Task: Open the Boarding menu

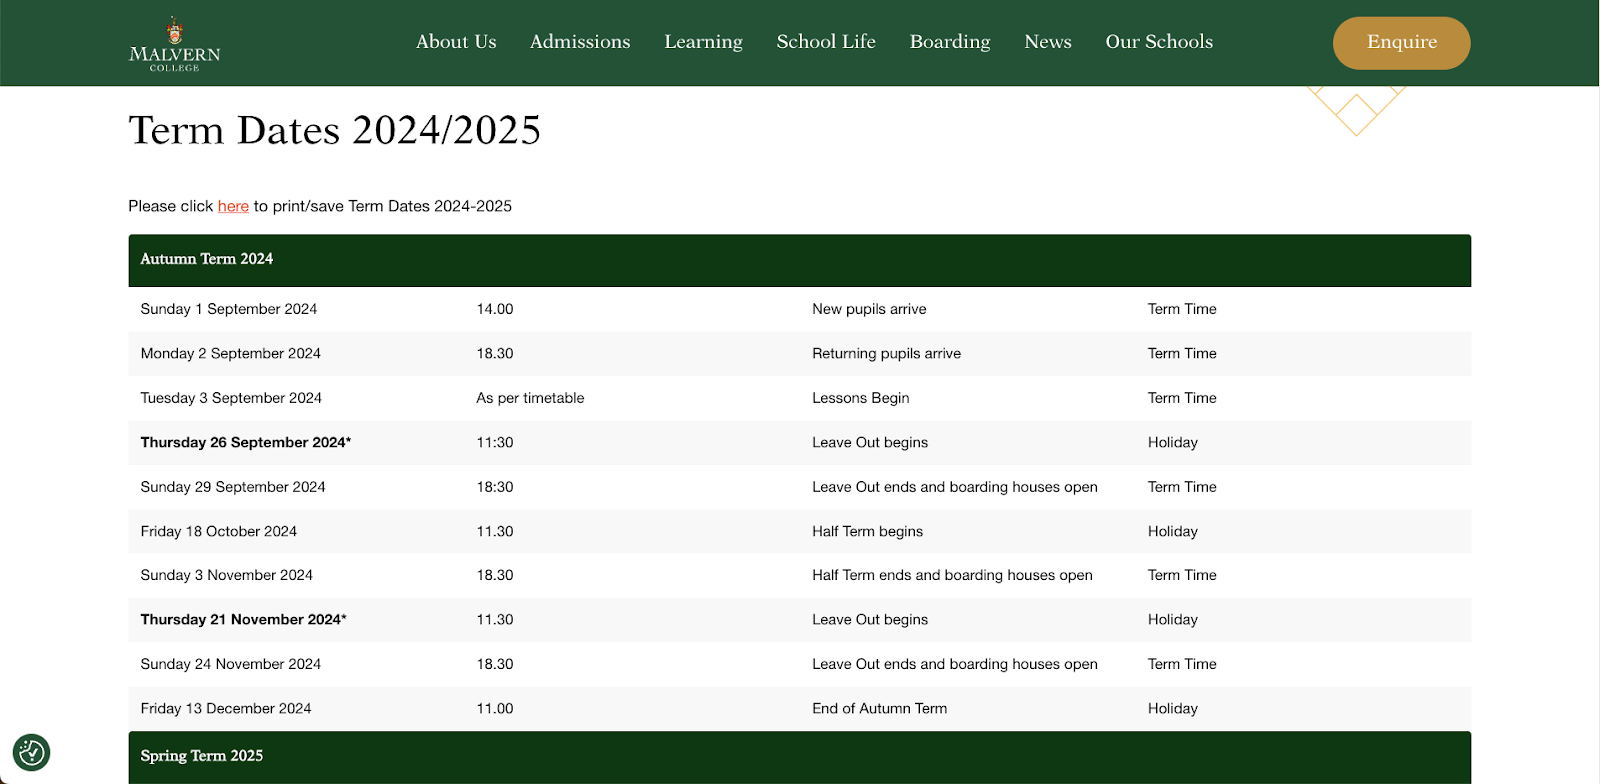Action: [x=950, y=42]
